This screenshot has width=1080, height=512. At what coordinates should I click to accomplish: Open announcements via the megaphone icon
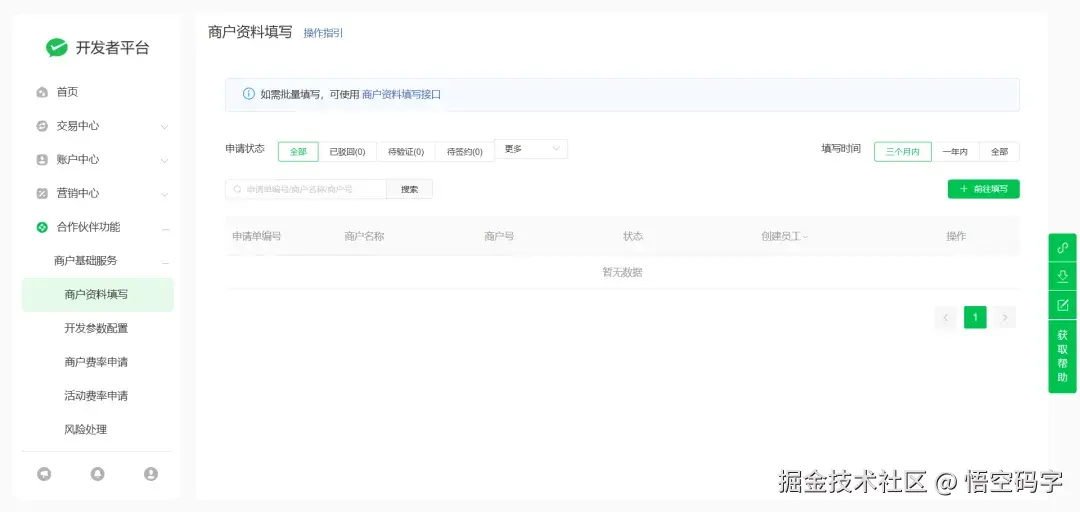tap(44, 474)
